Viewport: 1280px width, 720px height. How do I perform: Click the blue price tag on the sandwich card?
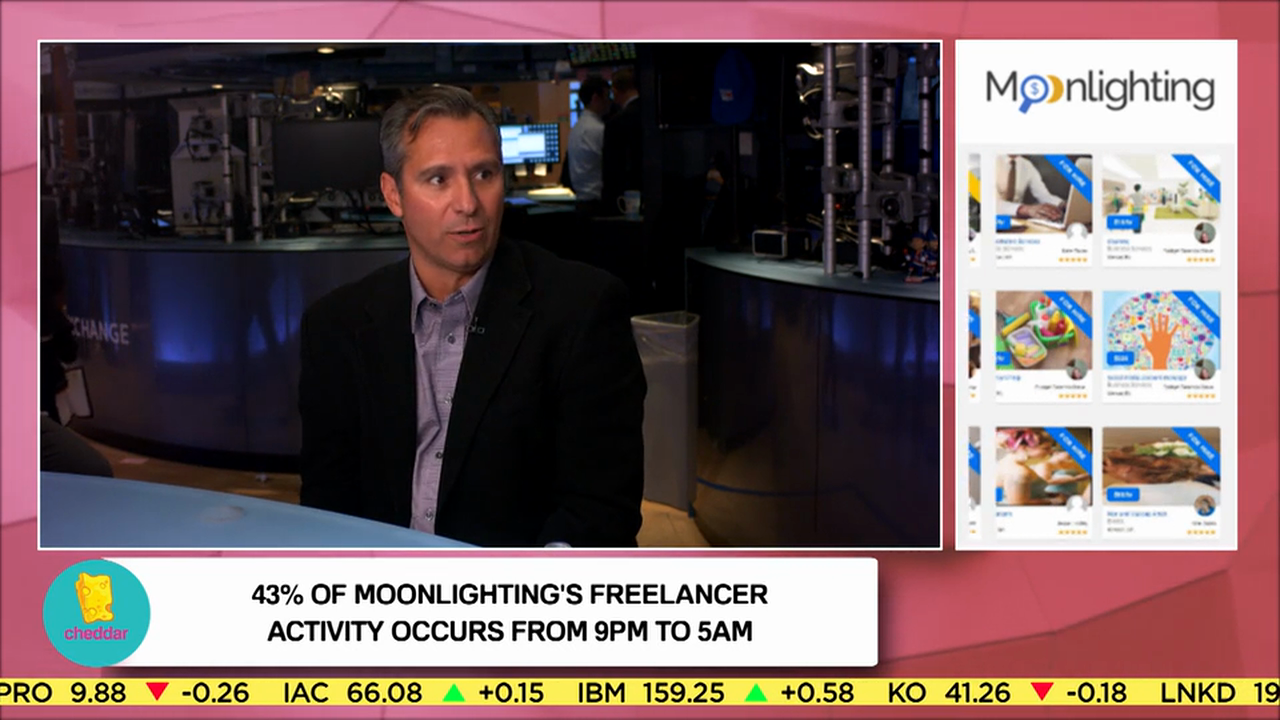click(x=1122, y=494)
